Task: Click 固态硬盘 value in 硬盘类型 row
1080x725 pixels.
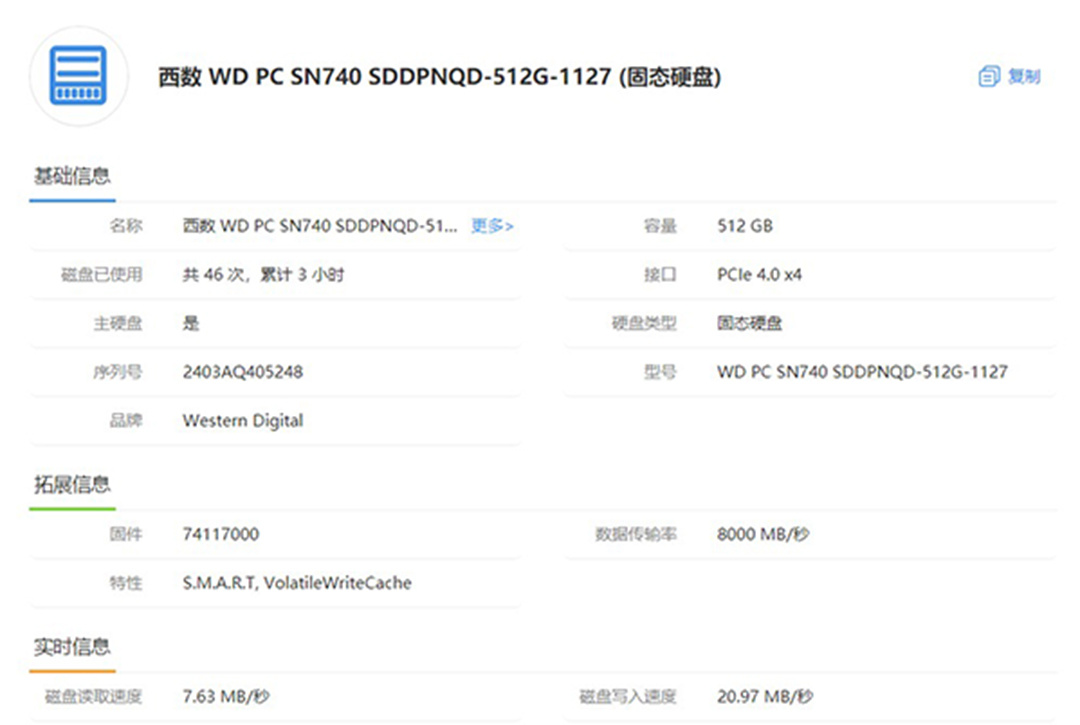Action: pos(749,323)
